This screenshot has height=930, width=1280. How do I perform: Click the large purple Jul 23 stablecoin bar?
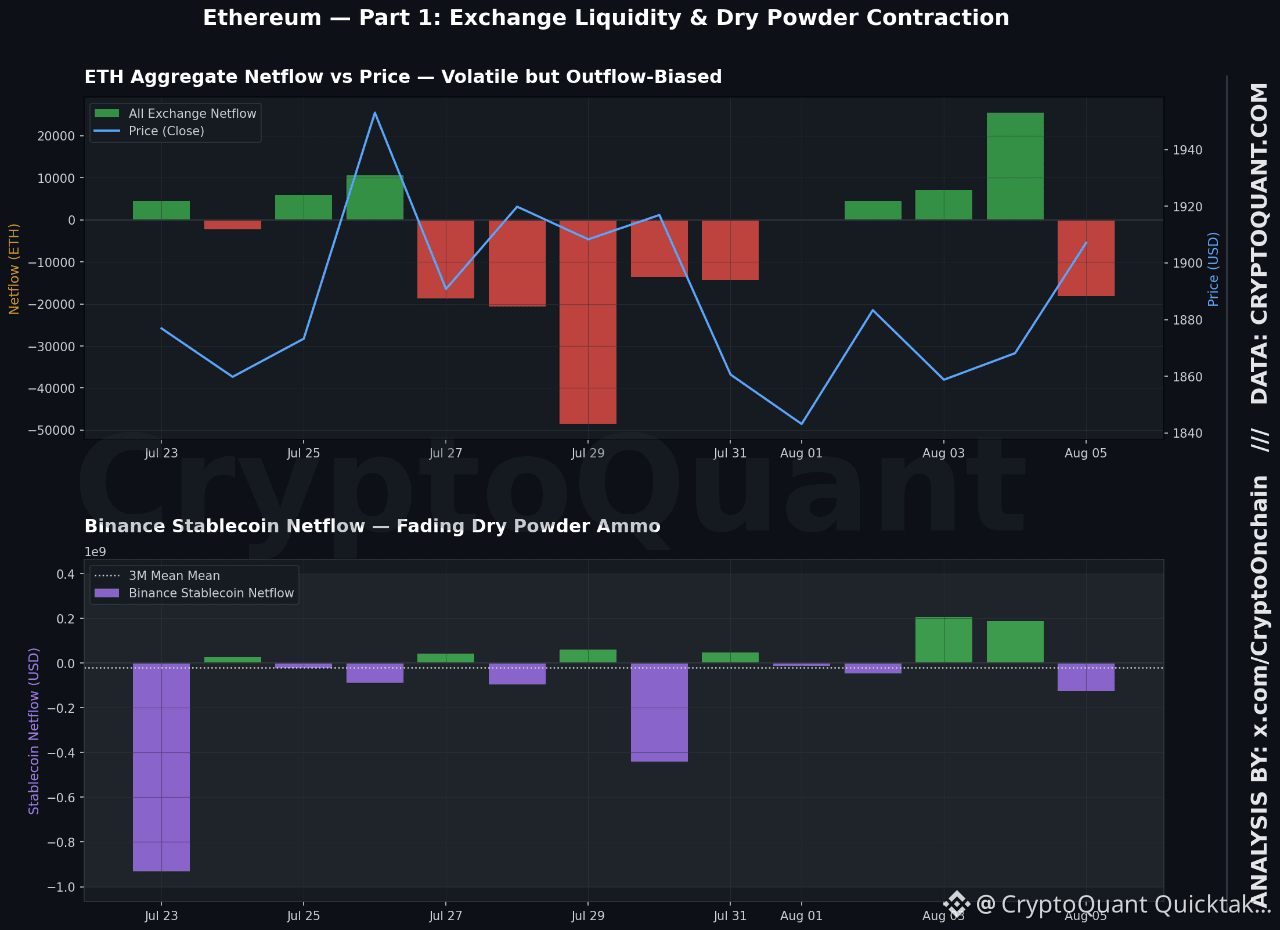[161, 767]
